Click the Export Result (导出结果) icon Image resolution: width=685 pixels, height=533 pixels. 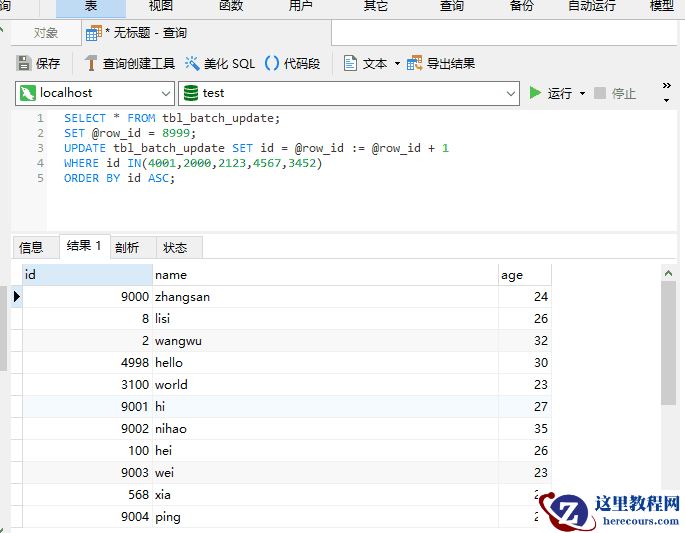pyautogui.click(x=415, y=63)
